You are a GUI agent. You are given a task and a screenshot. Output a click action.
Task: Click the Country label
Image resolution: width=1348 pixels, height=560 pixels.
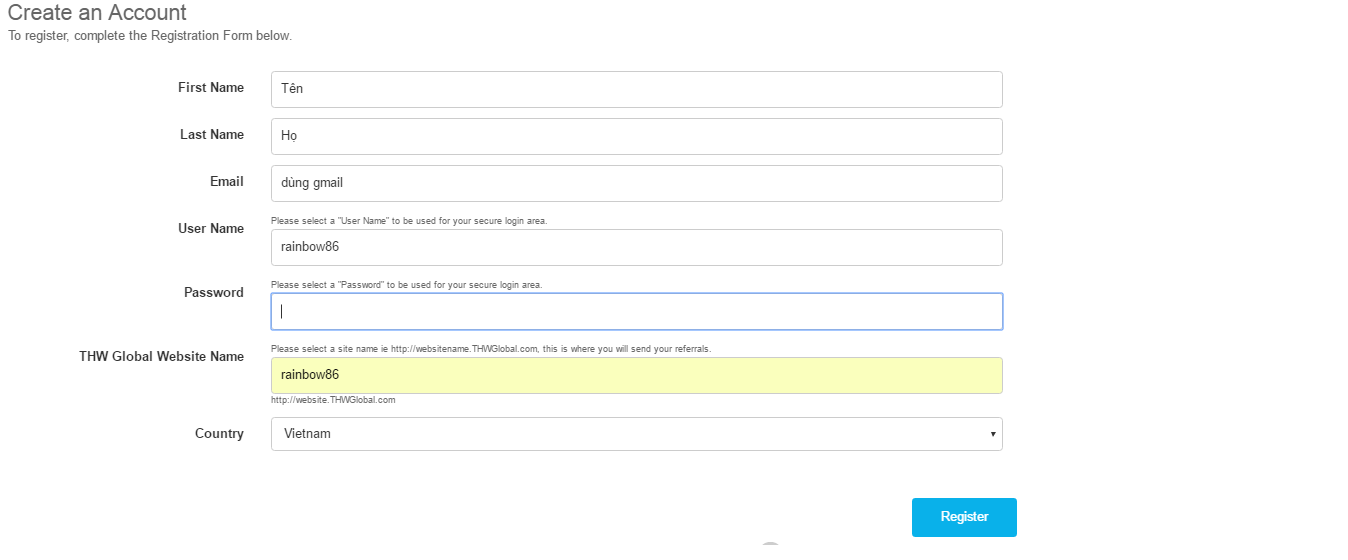point(220,434)
